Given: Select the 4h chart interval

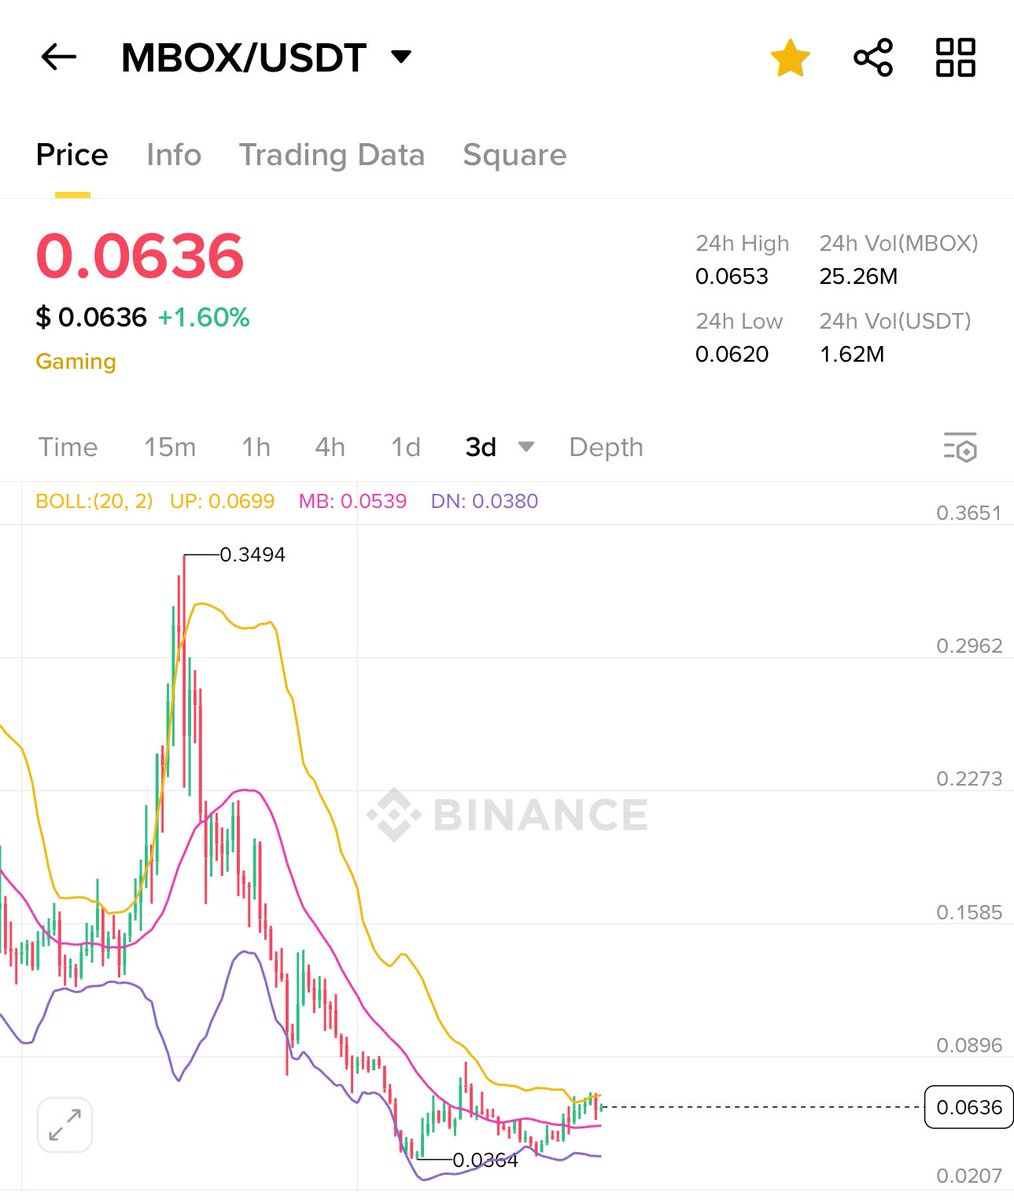Looking at the screenshot, I should (x=330, y=447).
